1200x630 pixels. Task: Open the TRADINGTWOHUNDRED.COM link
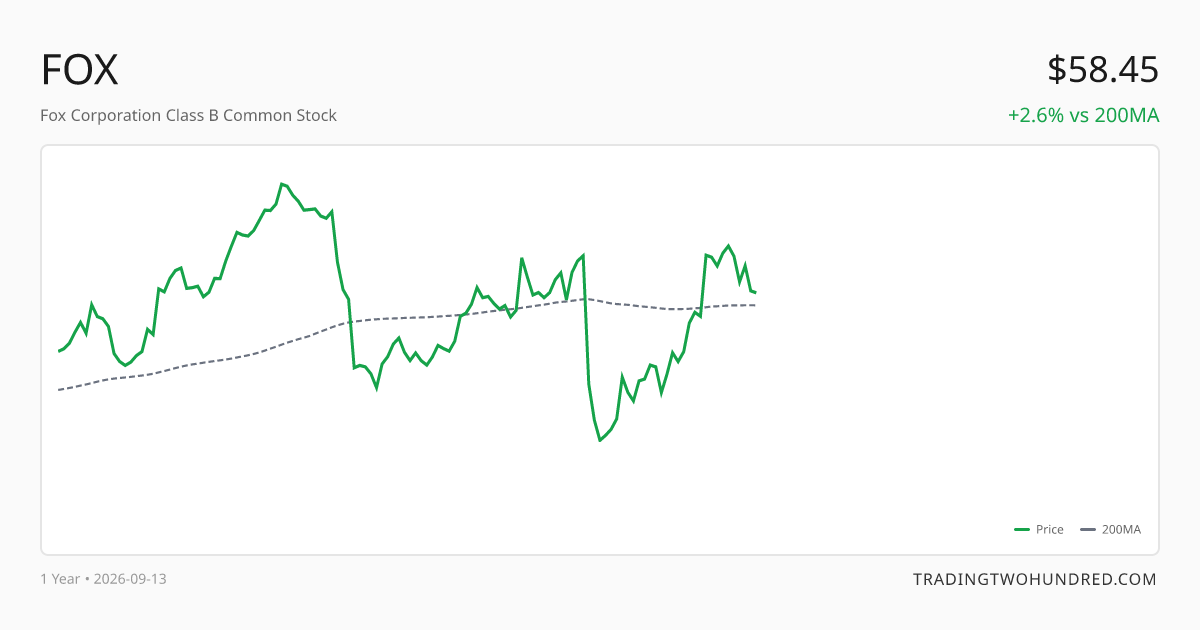[x=1035, y=579]
